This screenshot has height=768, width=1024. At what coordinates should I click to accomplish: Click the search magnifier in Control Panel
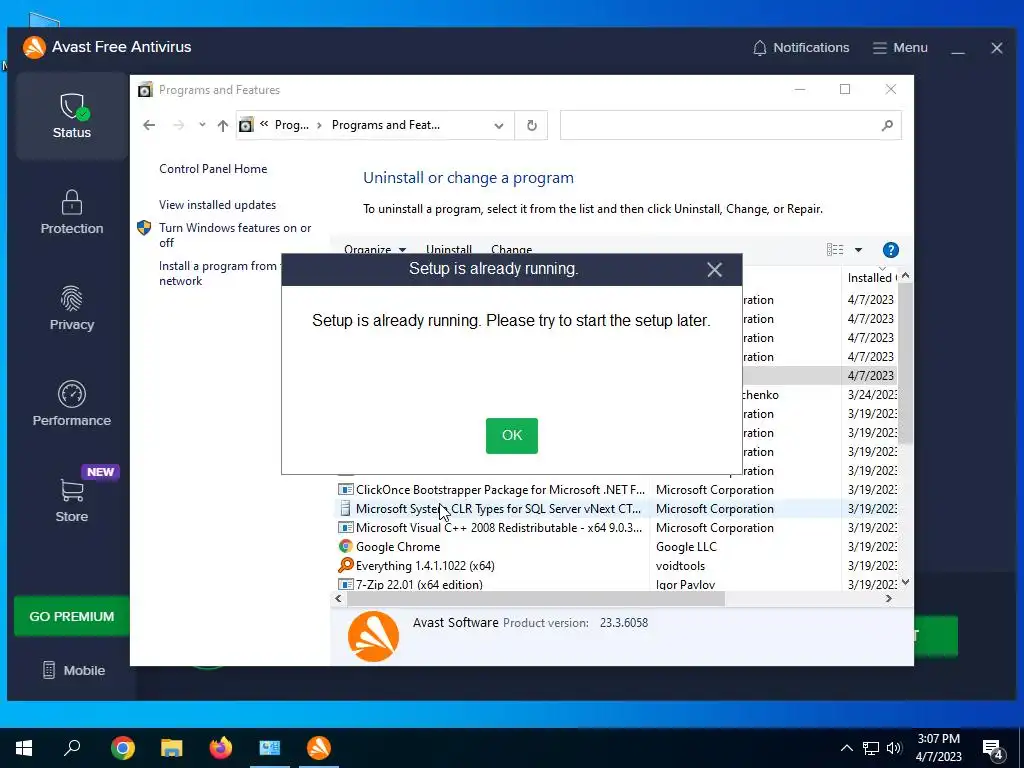pyautogui.click(x=887, y=125)
